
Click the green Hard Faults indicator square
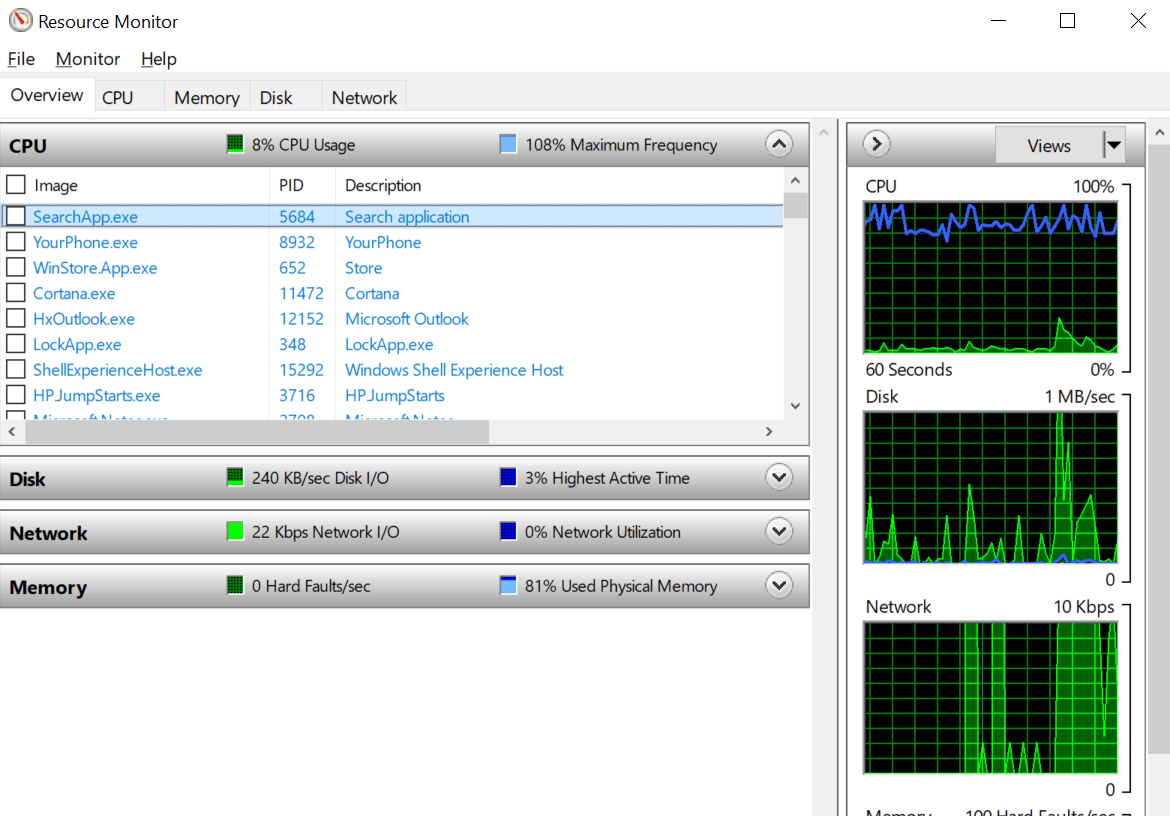click(x=235, y=585)
